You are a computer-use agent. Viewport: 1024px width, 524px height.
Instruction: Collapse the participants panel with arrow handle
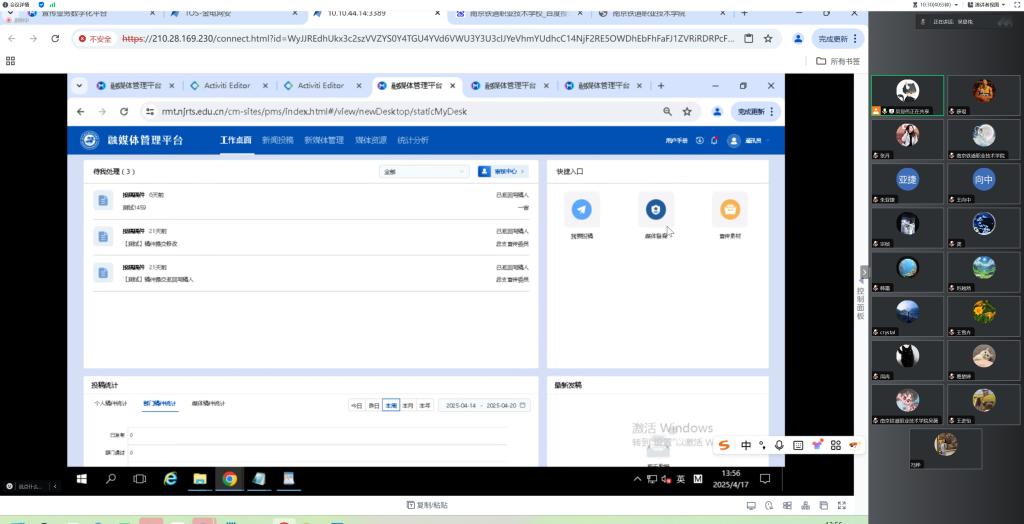(864, 272)
